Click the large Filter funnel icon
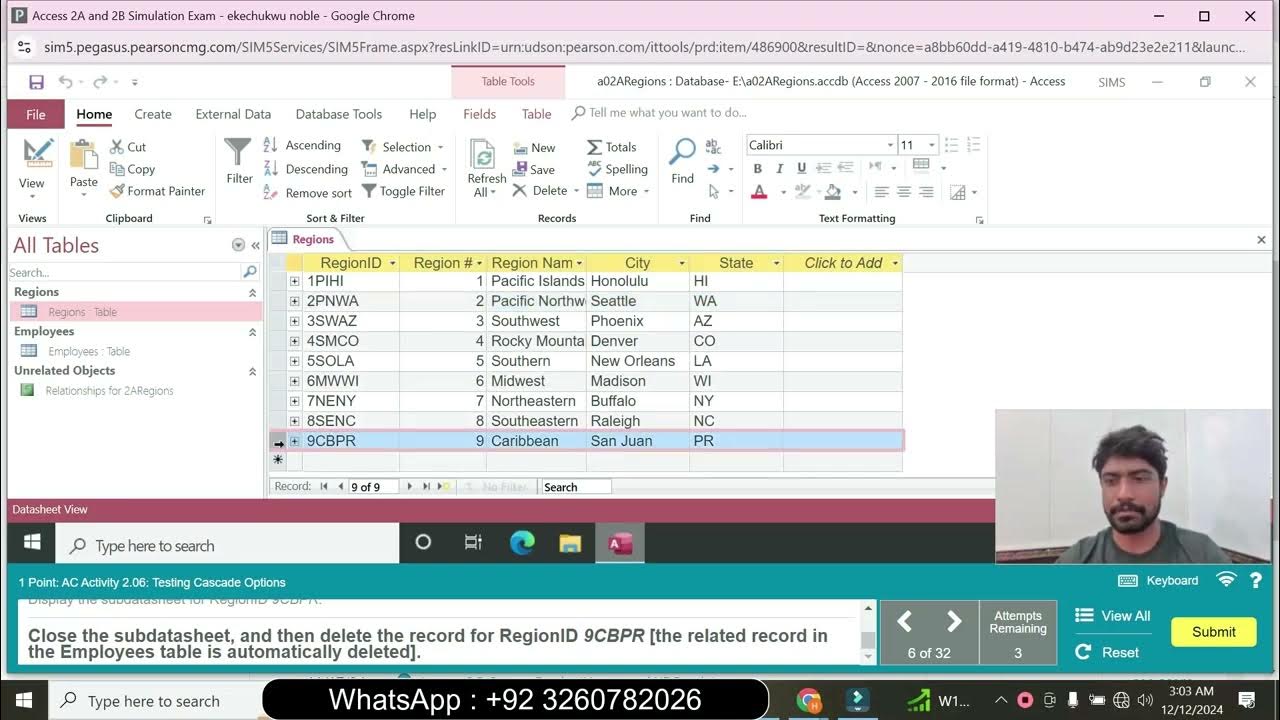 tap(238, 162)
